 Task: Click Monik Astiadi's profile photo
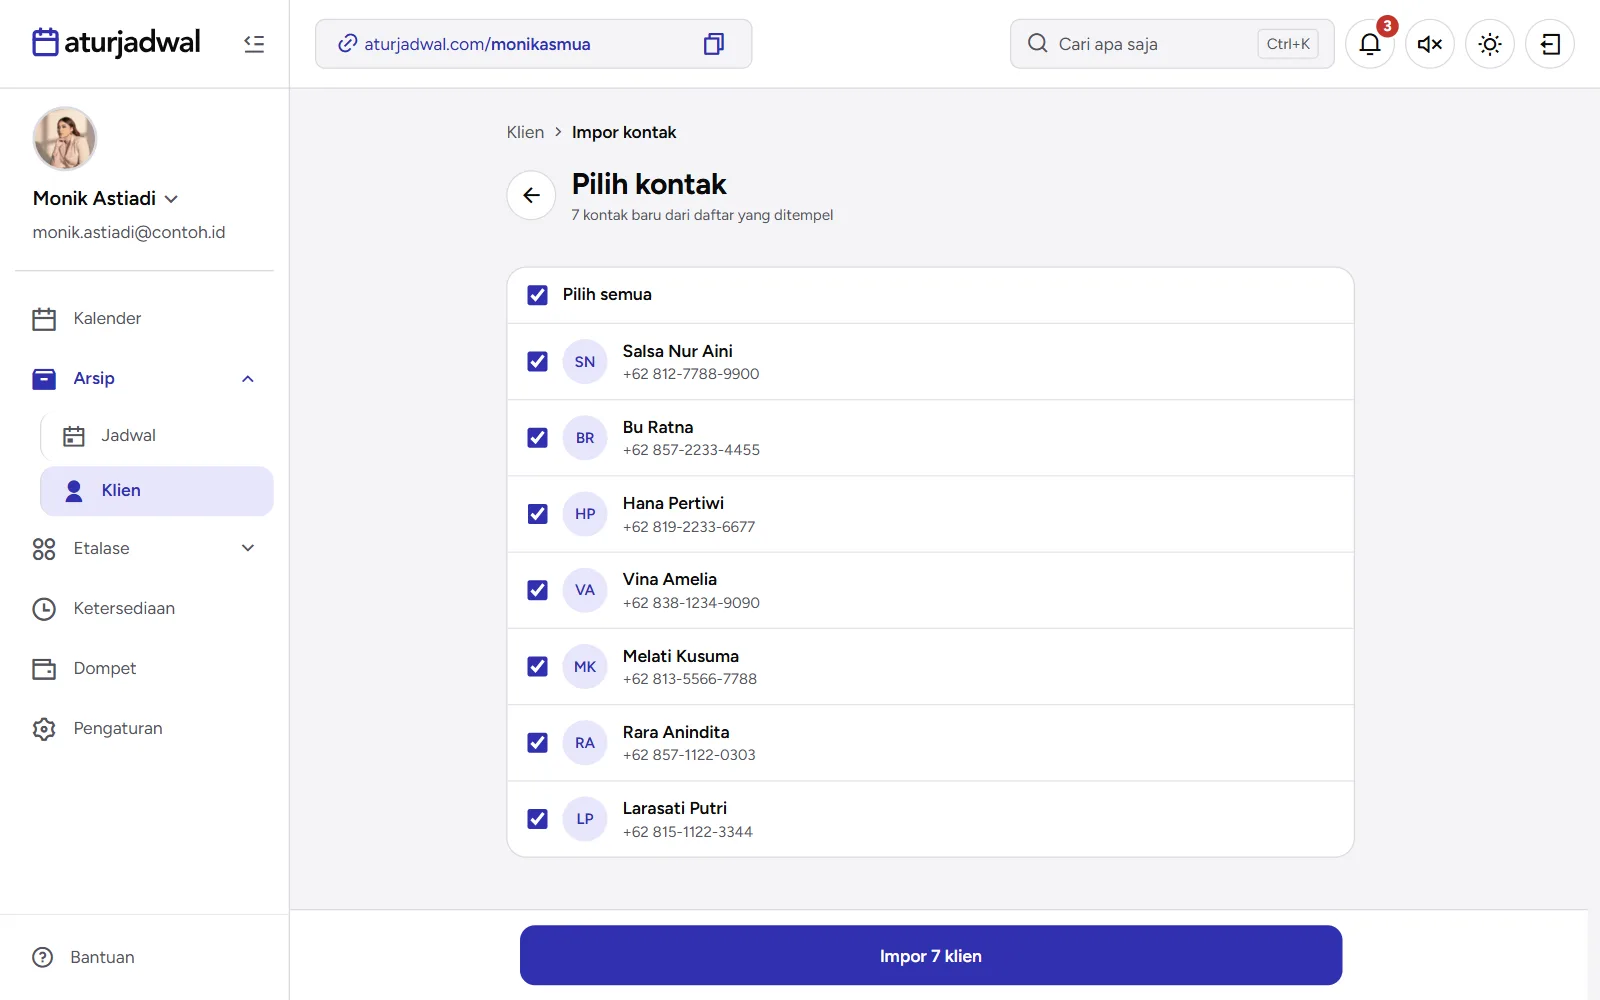click(65, 139)
